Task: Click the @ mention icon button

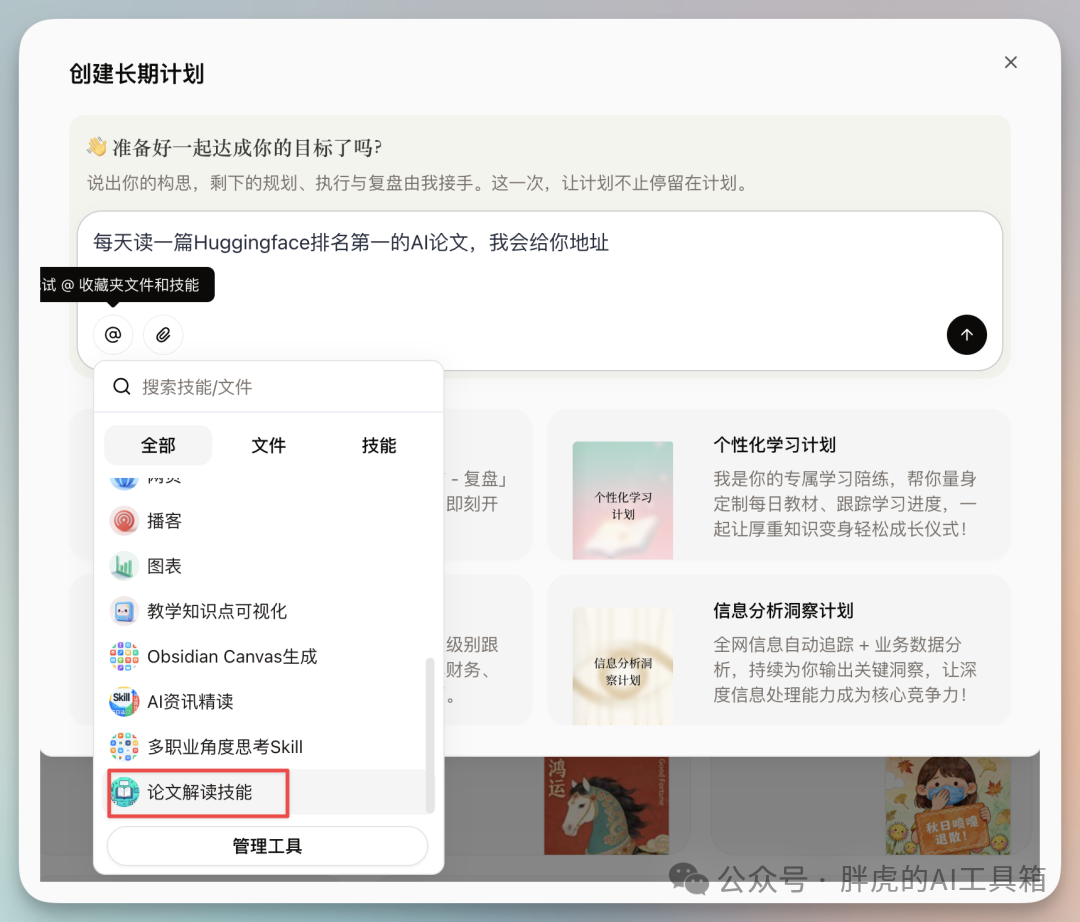Action: click(113, 335)
